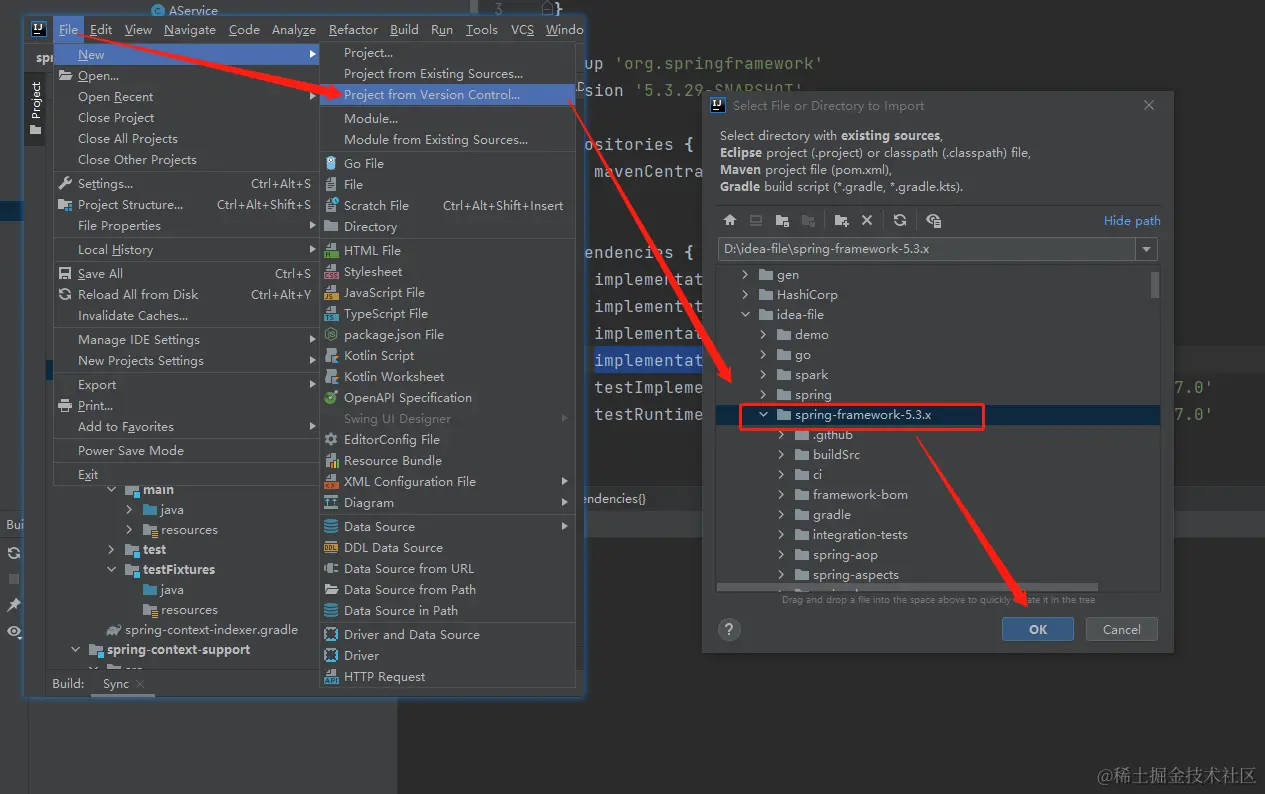Close the Sync tab via its x
Viewport: 1265px width, 794px height.
[x=141, y=684]
